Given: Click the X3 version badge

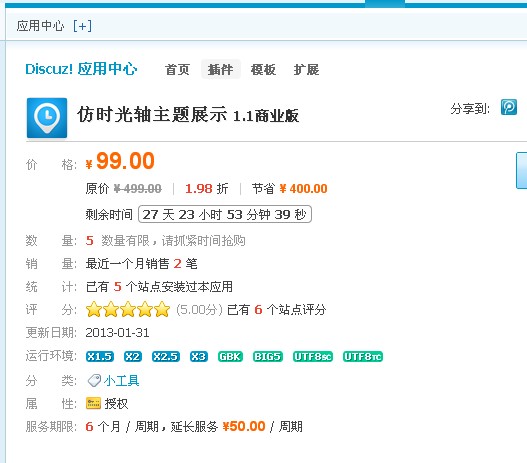Looking at the screenshot, I should click(199, 356).
